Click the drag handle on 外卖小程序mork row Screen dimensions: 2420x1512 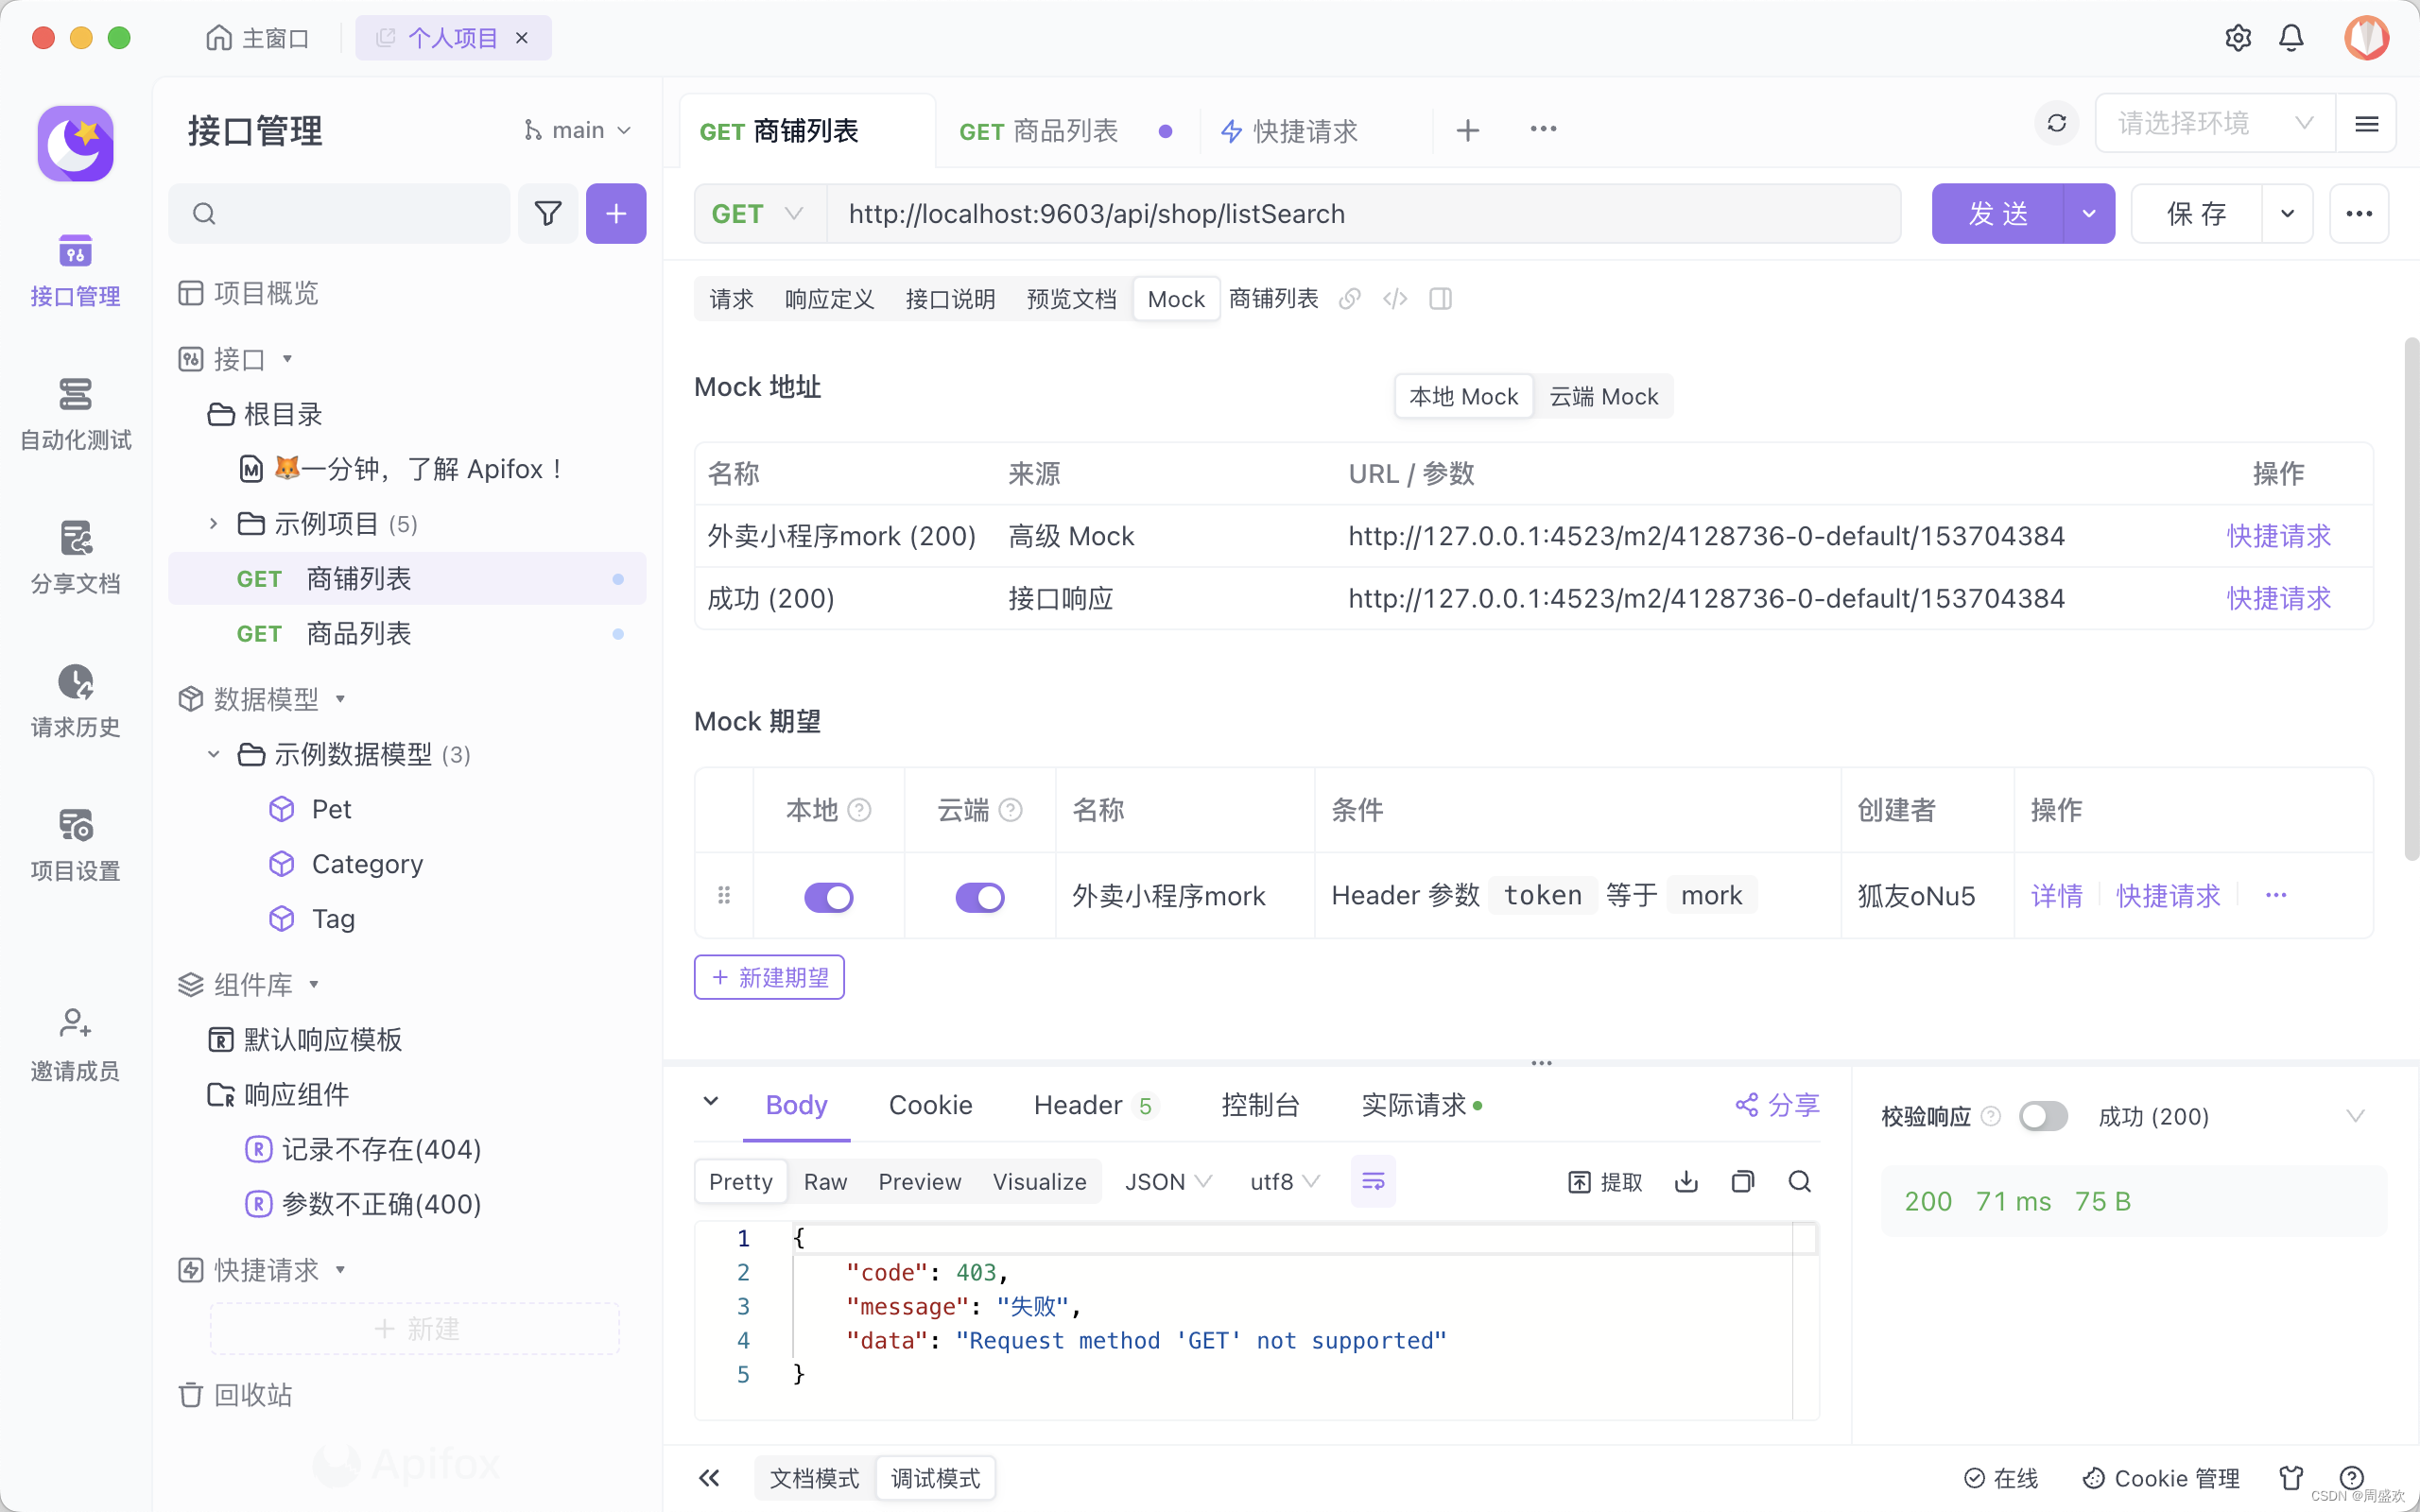tap(724, 895)
